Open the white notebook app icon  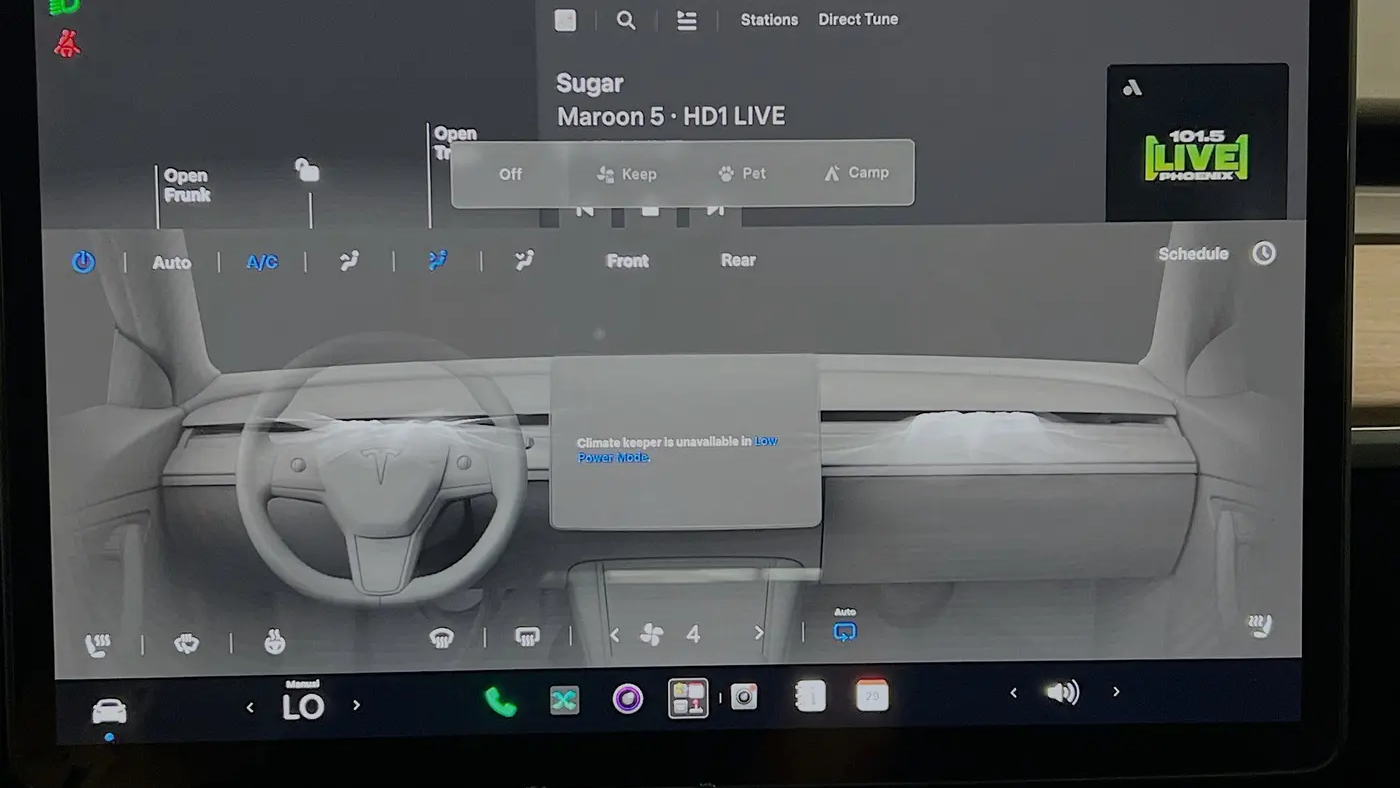[810, 696]
